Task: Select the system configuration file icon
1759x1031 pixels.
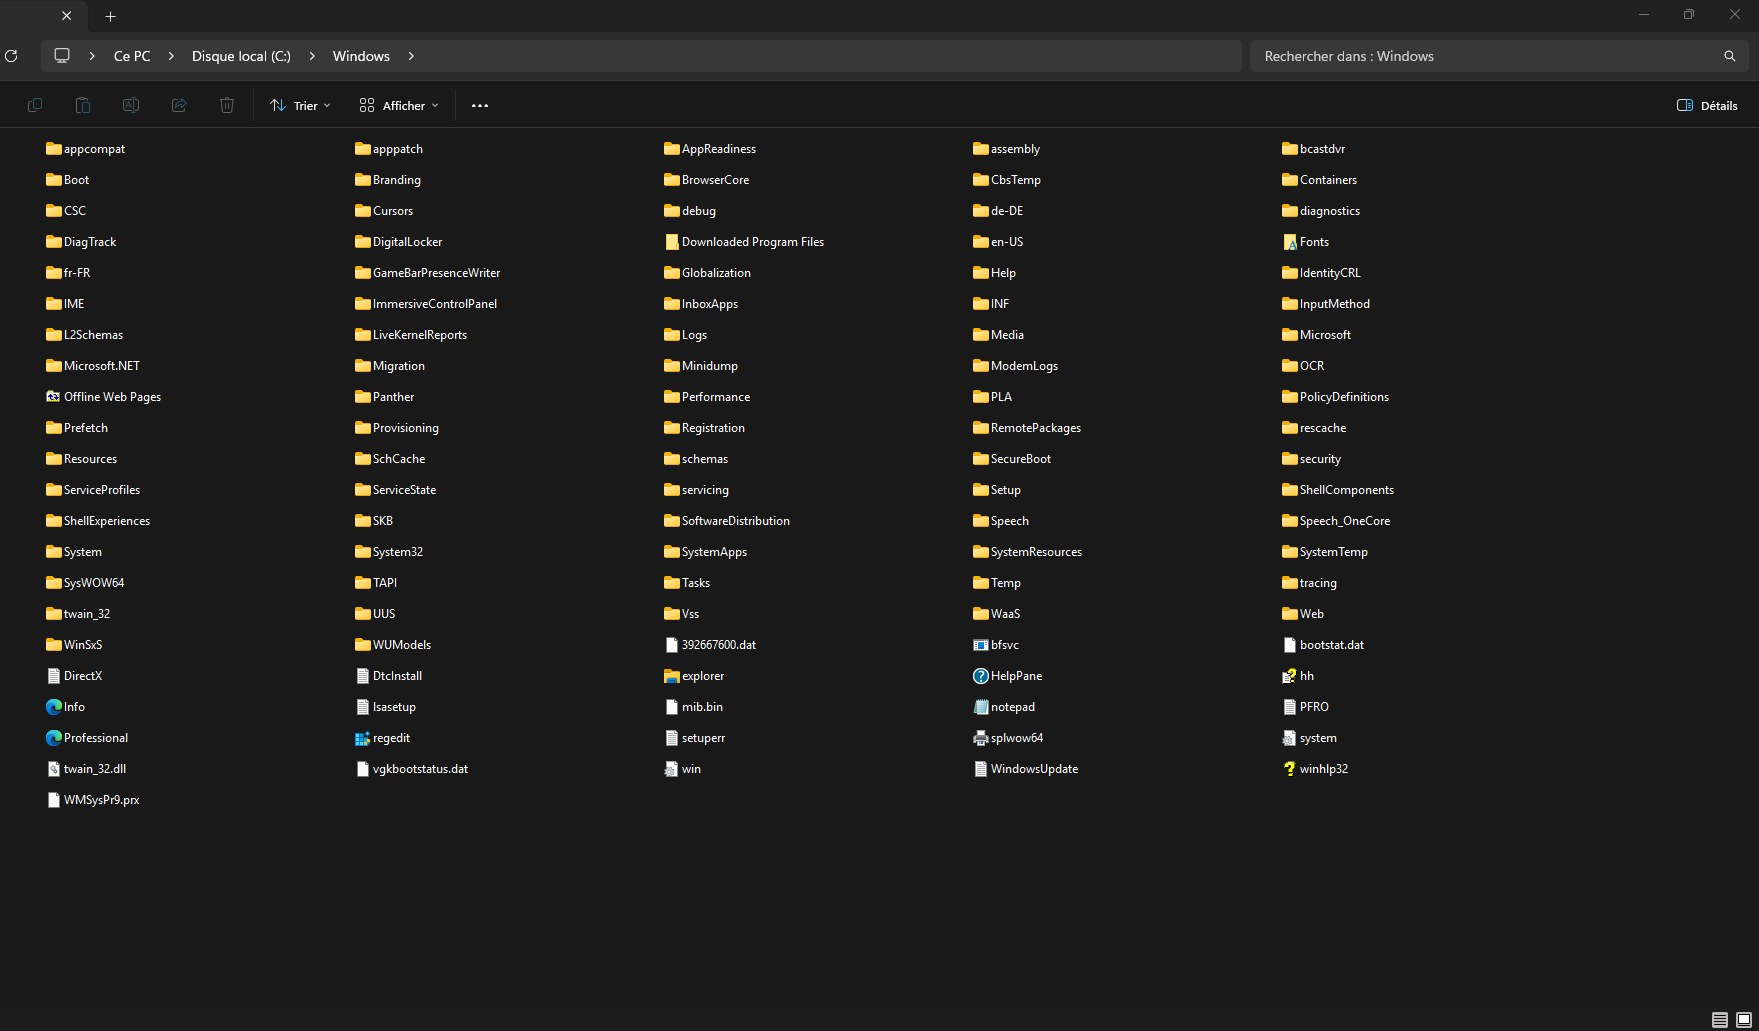Action: coord(1290,738)
